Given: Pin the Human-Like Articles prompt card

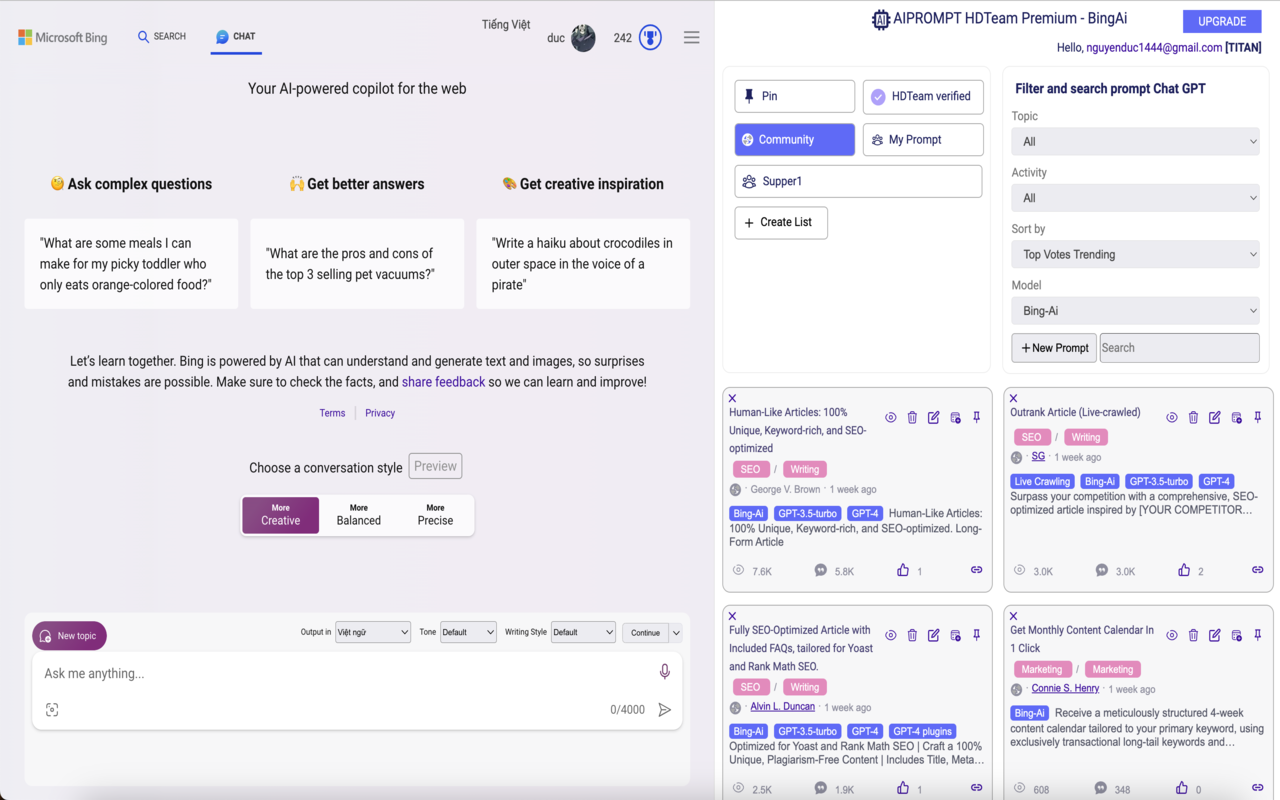Looking at the screenshot, I should point(977,417).
